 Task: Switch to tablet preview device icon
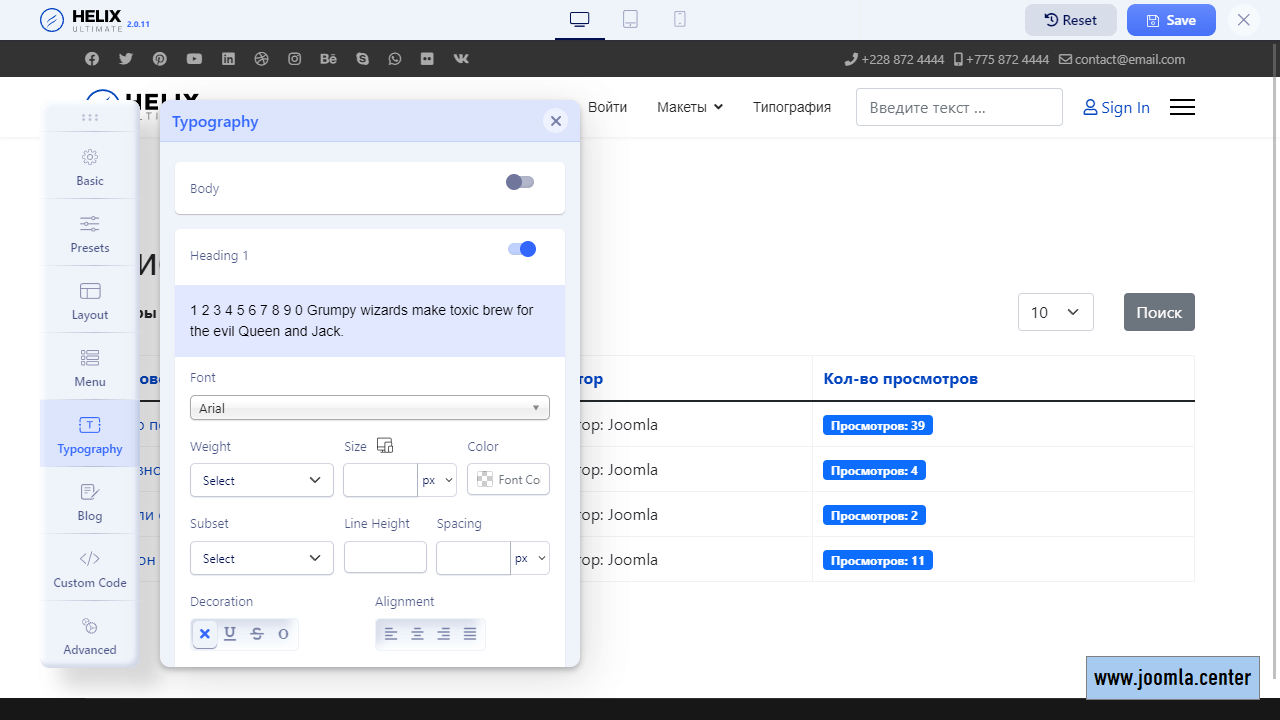(x=630, y=19)
